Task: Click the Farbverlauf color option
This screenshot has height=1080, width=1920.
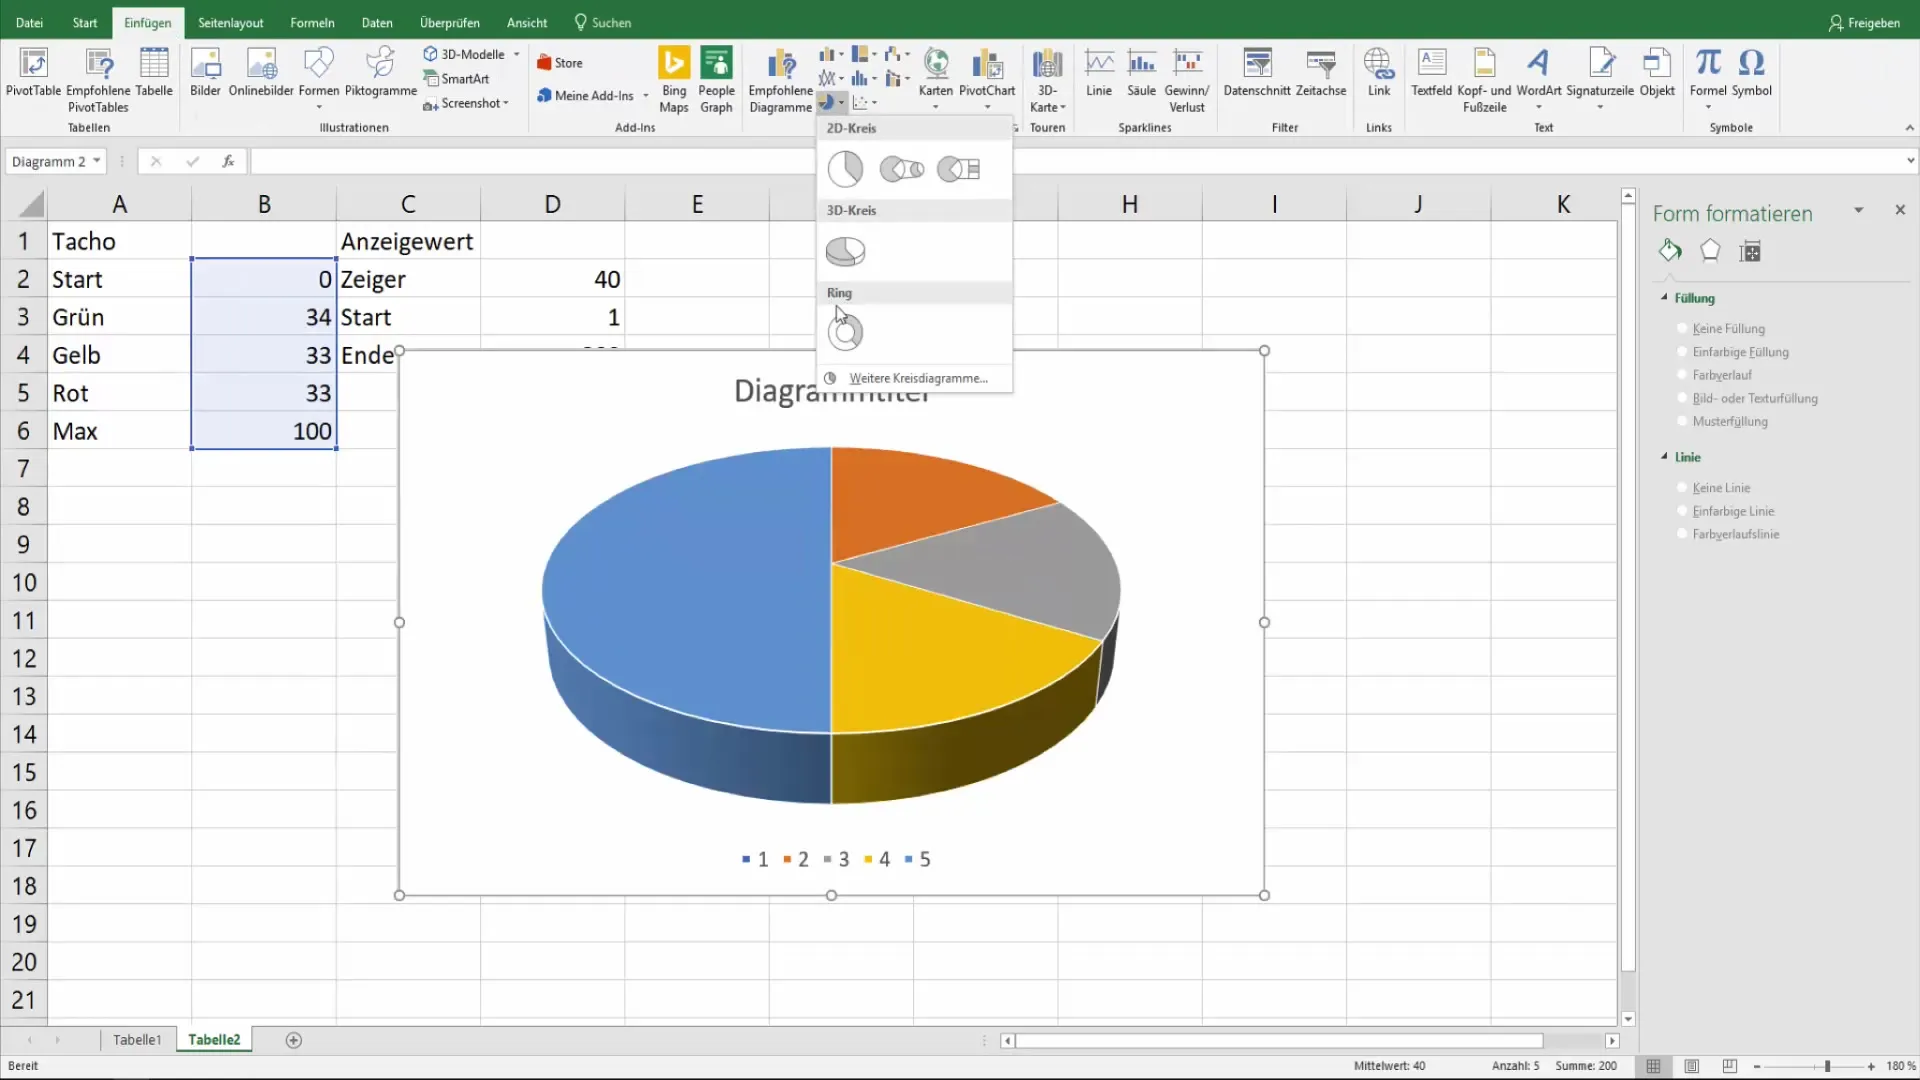Action: (x=1684, y=375)
